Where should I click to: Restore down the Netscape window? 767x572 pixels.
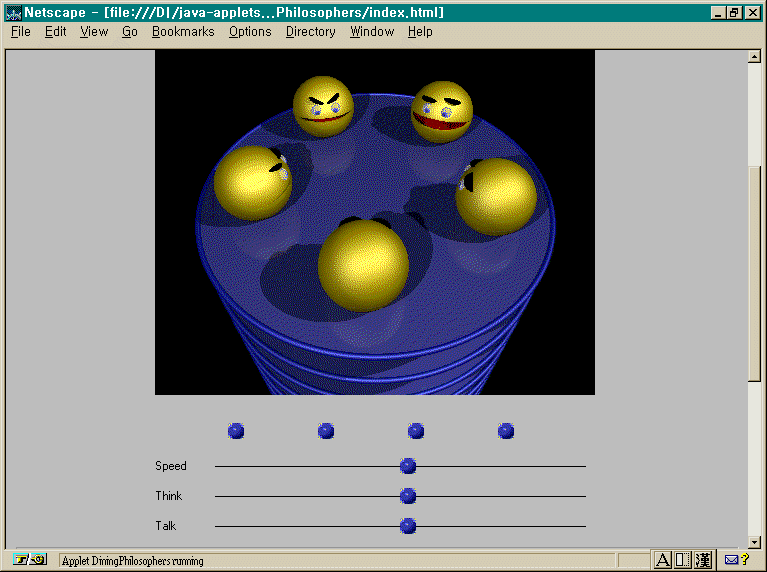coord(734,13)
